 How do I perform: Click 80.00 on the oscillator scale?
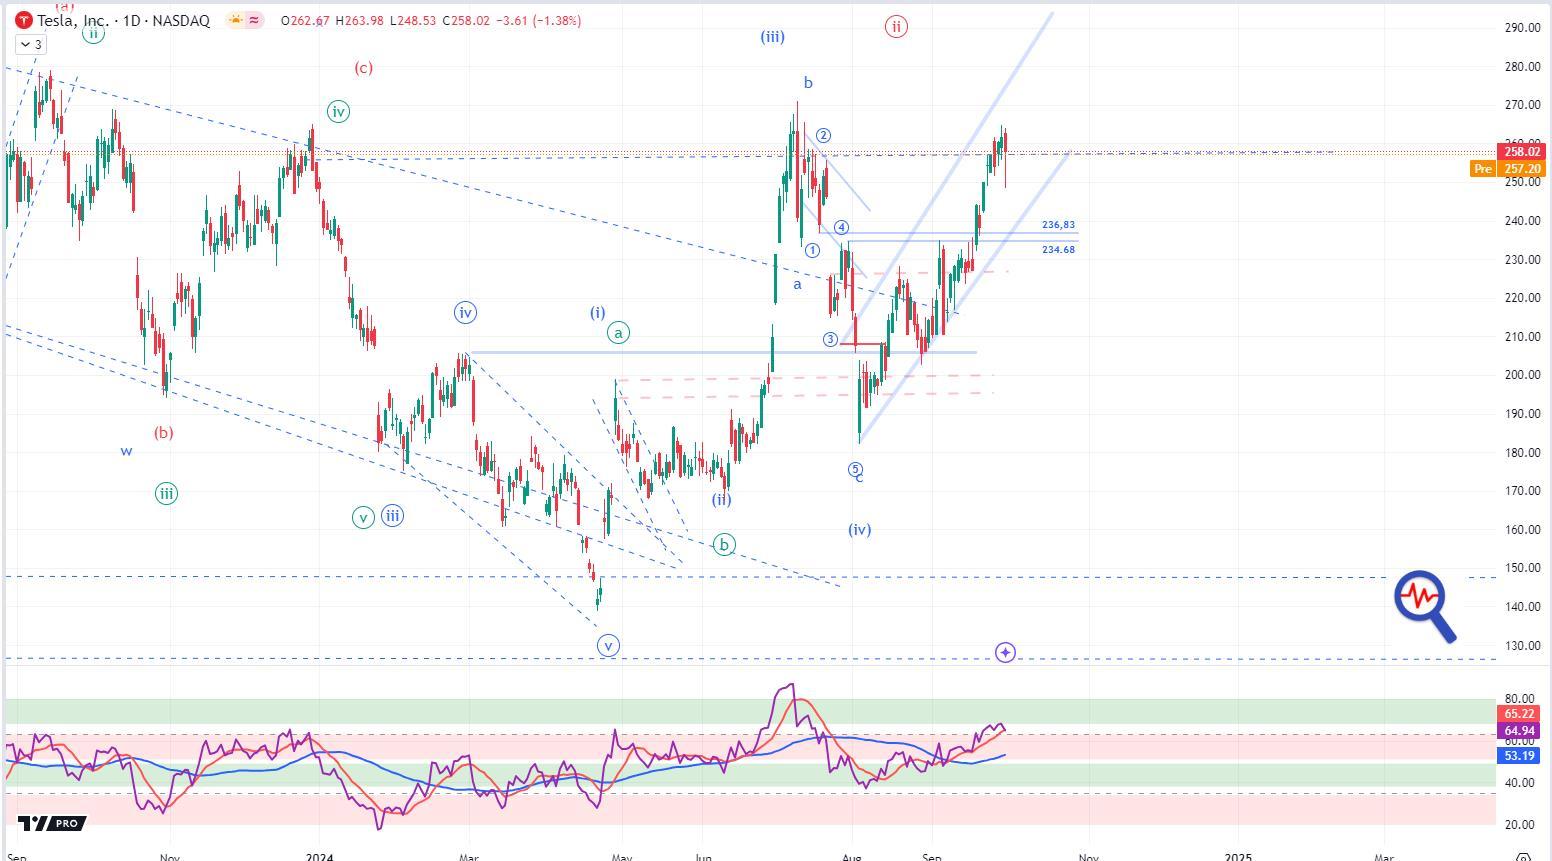1521,699
